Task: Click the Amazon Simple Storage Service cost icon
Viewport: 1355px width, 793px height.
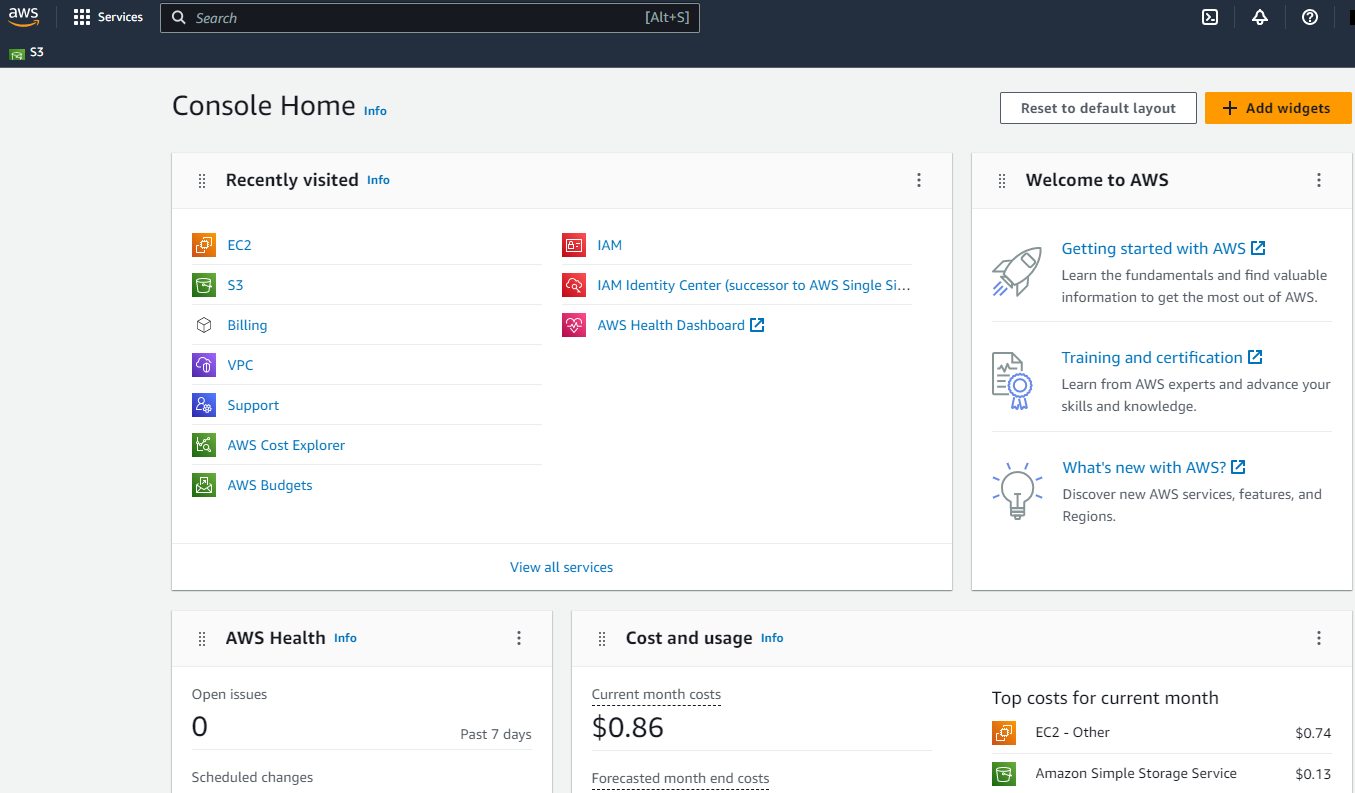Action: (x=1004, y=774)
